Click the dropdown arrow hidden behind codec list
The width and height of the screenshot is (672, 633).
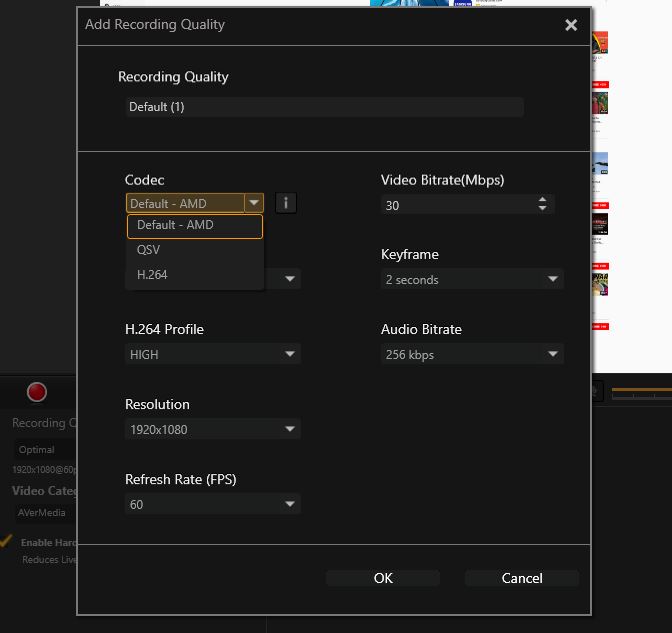pos(290,279)
